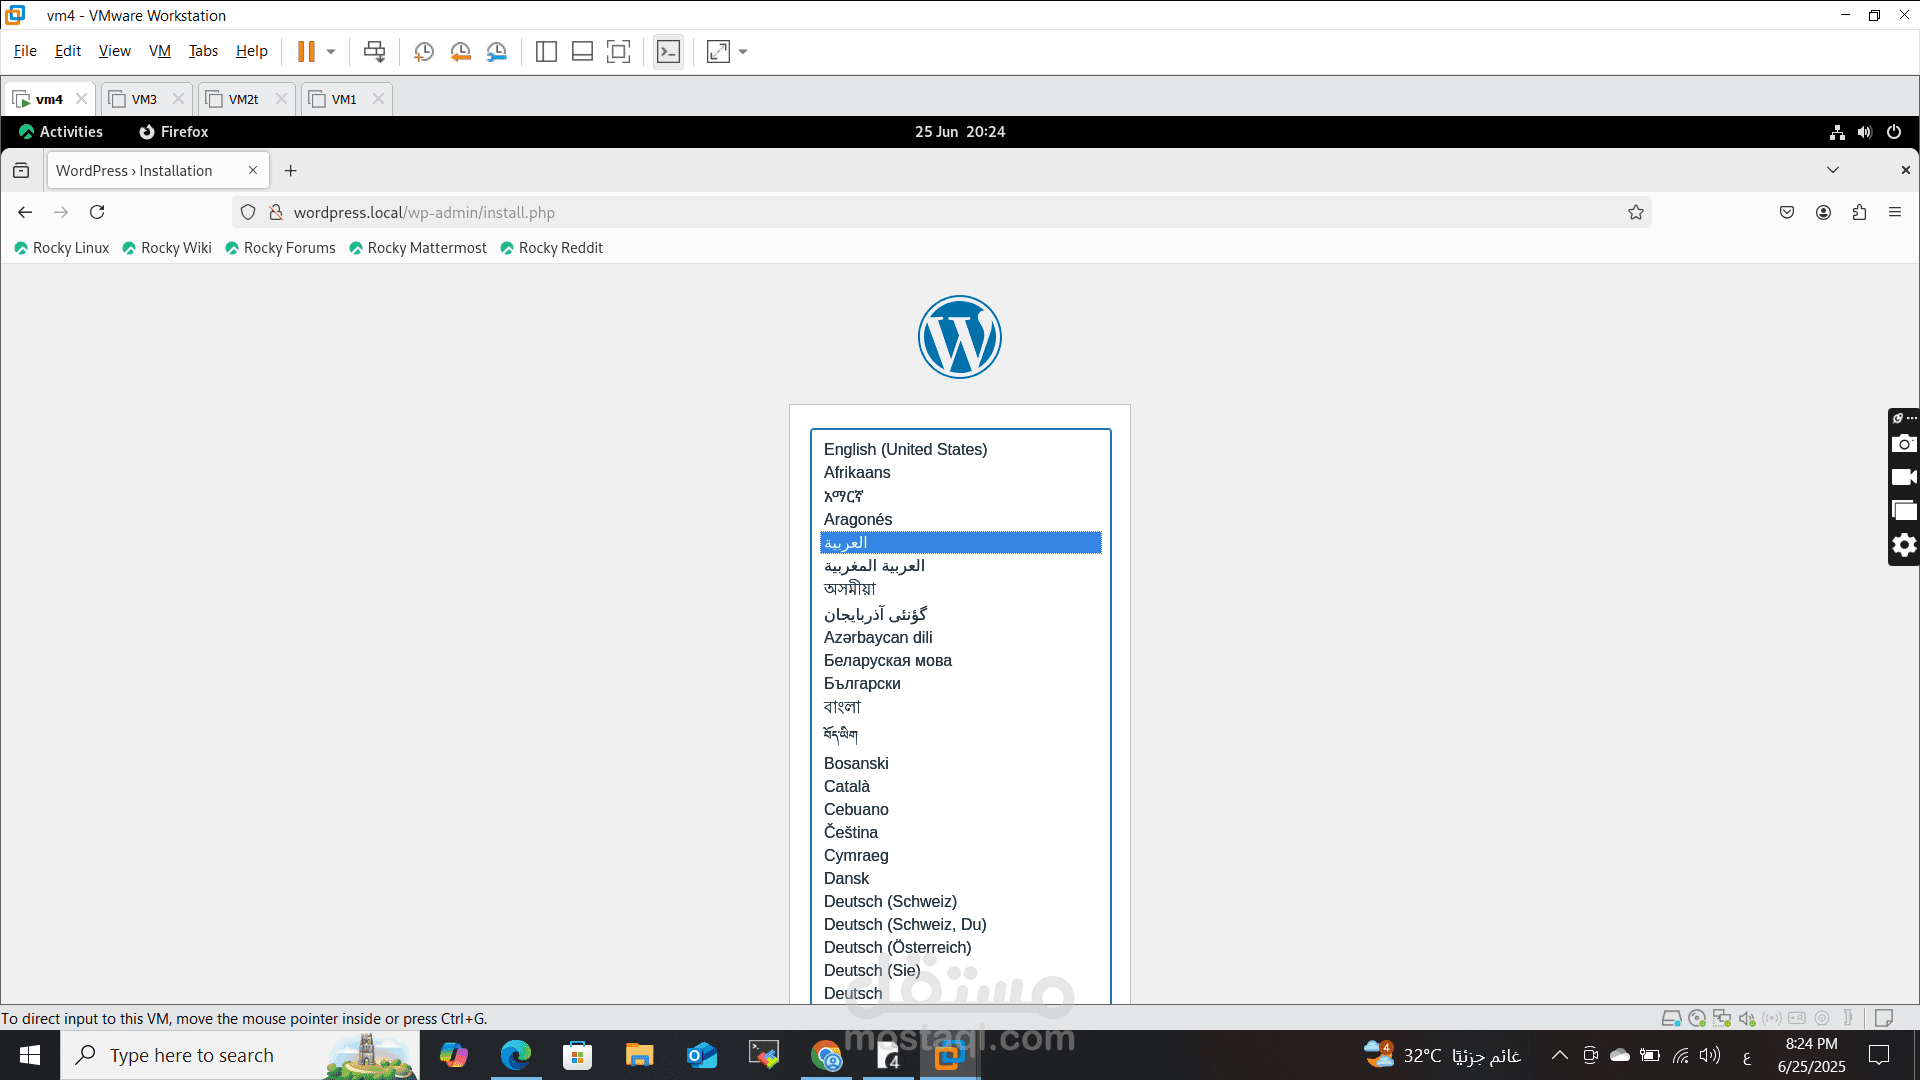The width and height of the screenshot is (1920, 1080).
Task: Open the Help menu
Action: click(251, 51)
